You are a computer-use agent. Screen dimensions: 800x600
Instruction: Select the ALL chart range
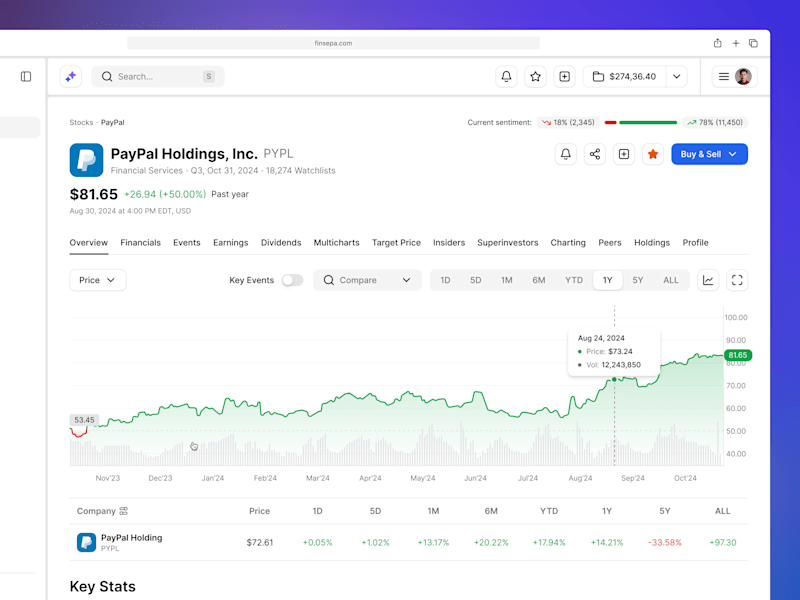(671, 280)
